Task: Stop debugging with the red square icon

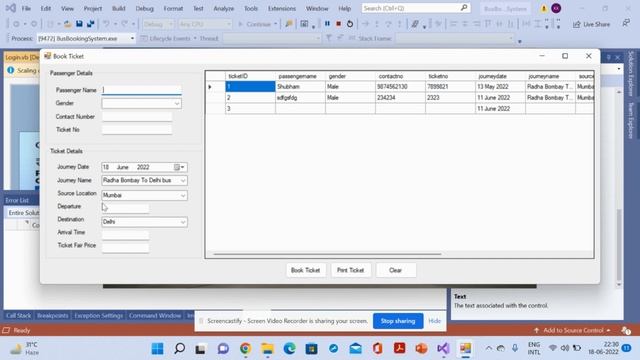Action: tap(338, 24)
